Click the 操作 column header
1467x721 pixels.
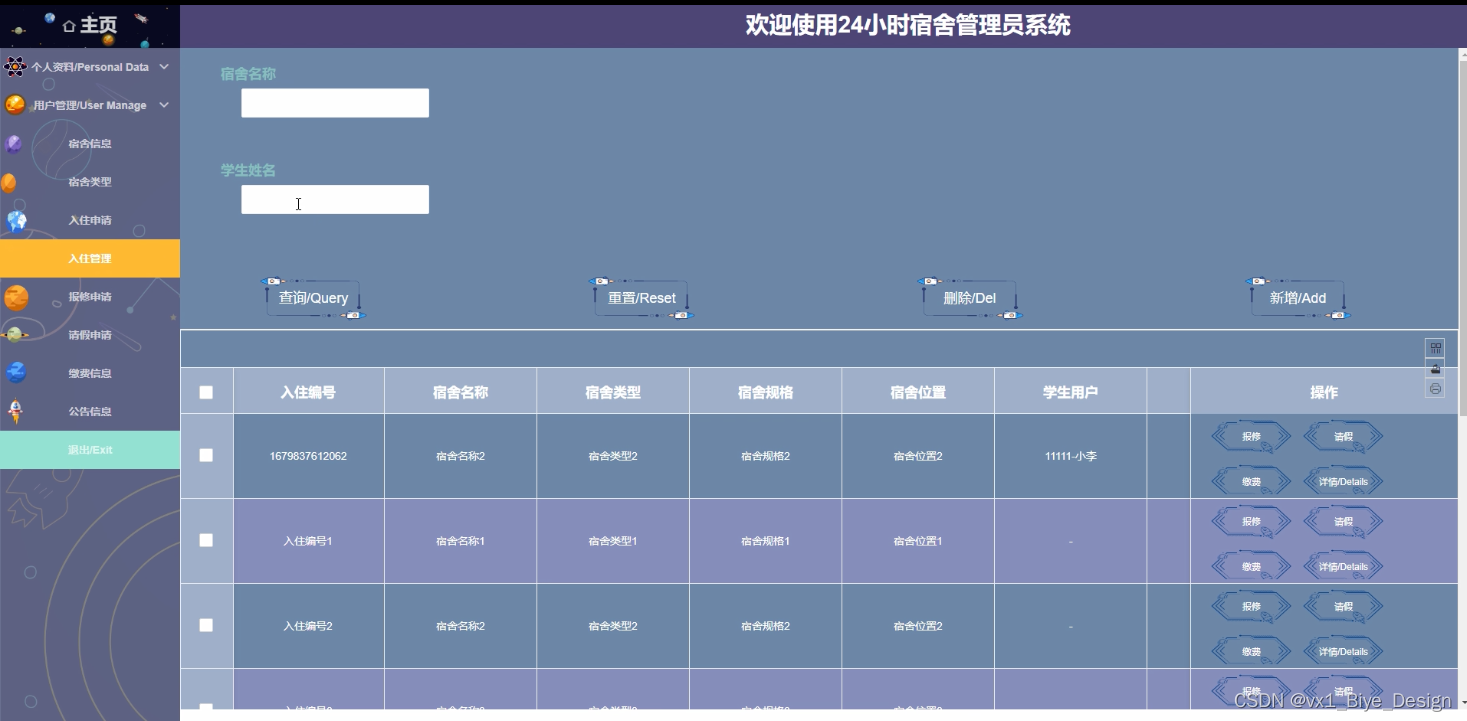(x=1324, y=392)
